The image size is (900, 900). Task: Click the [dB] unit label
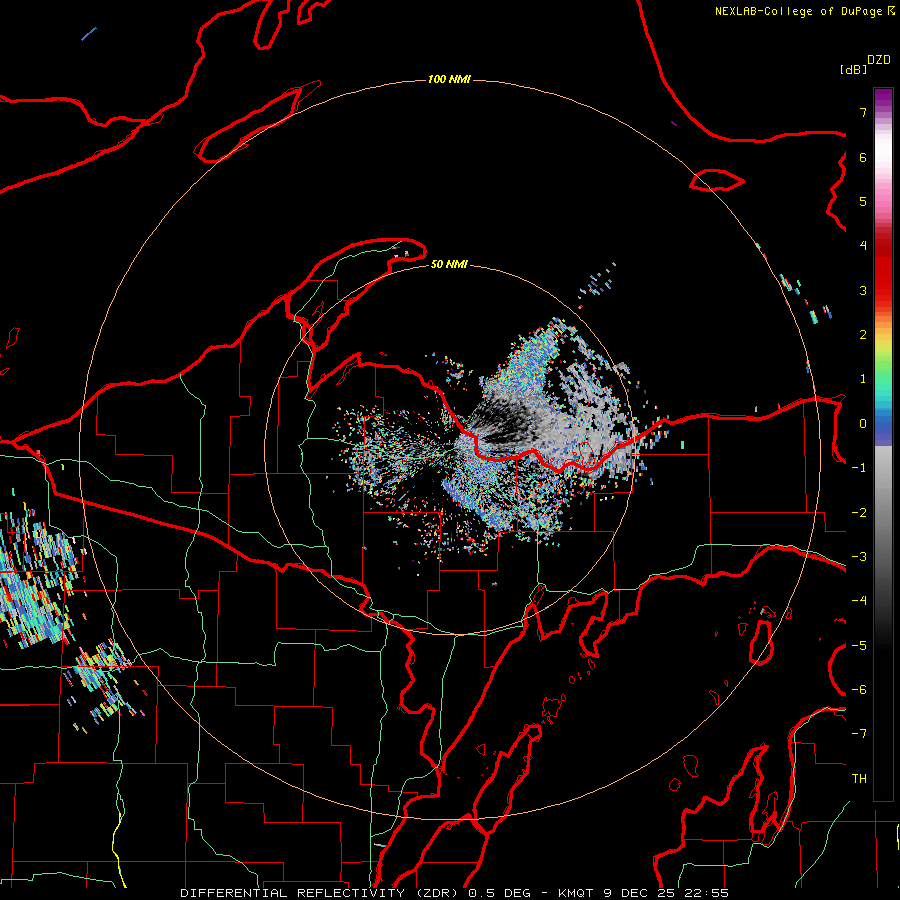tap(853, 69)
